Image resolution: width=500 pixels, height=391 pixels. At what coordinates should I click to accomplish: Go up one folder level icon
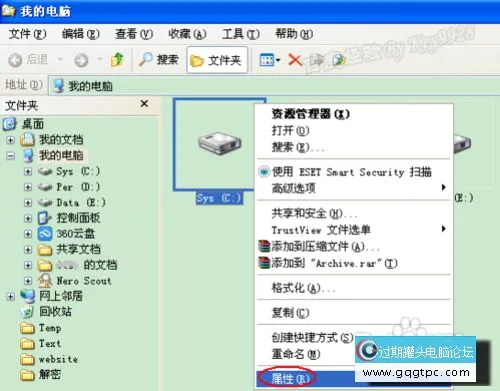tap(117, 60)
